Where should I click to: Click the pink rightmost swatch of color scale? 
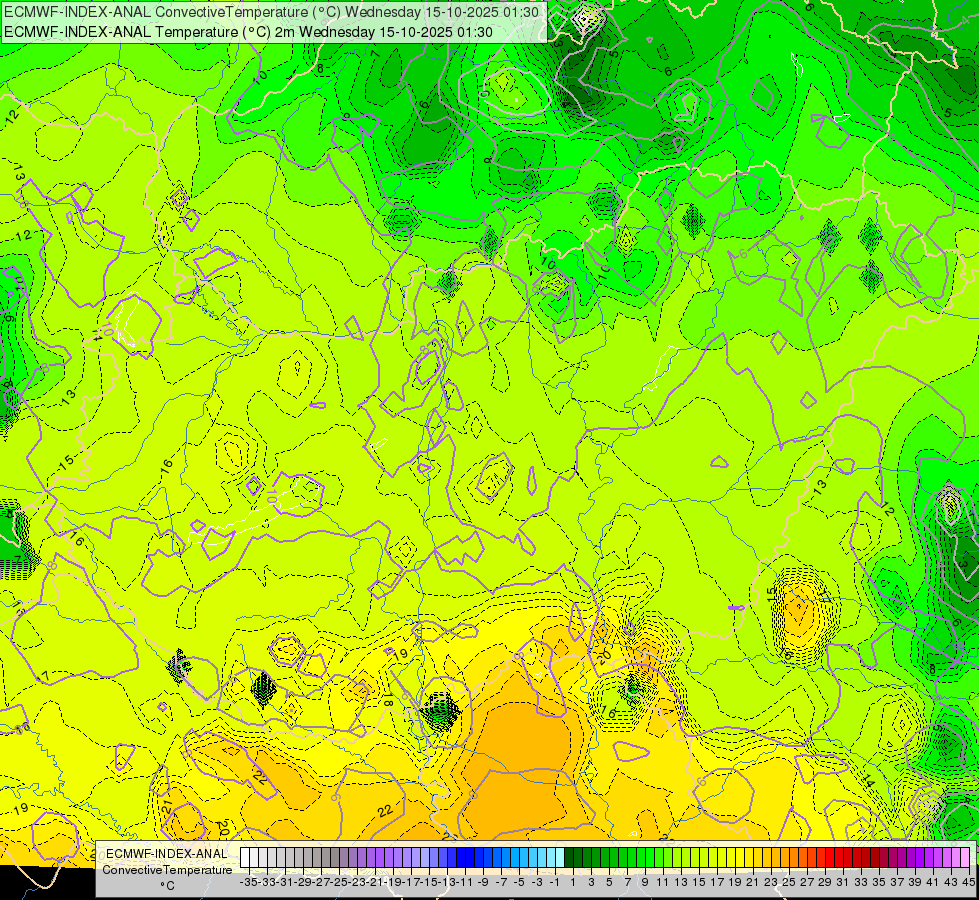click(x=965, y=858)
